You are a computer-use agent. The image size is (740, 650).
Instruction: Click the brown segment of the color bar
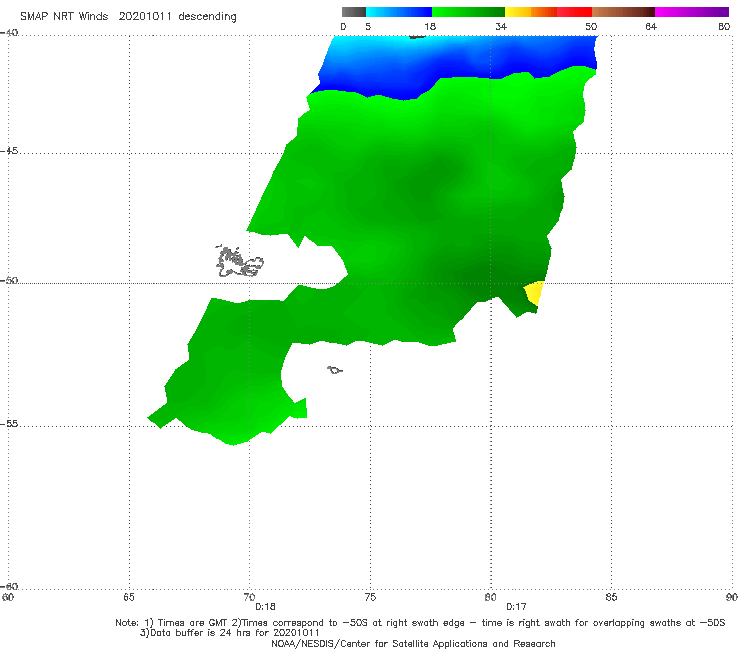[x=623, y=12]
